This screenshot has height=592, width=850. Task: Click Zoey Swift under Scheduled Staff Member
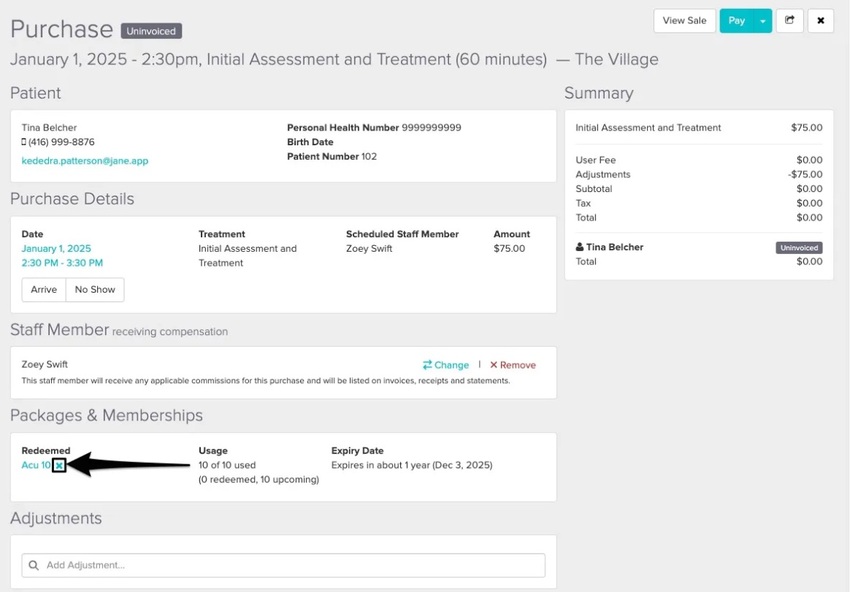pos(369,248)
